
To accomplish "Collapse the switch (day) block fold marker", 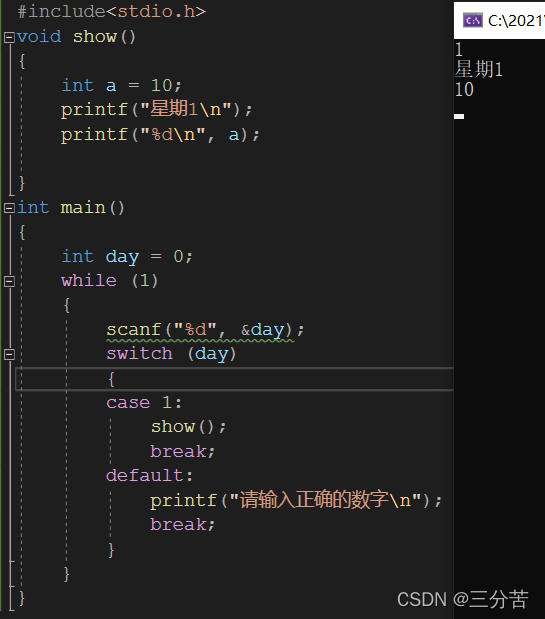I will pos(9,355).
